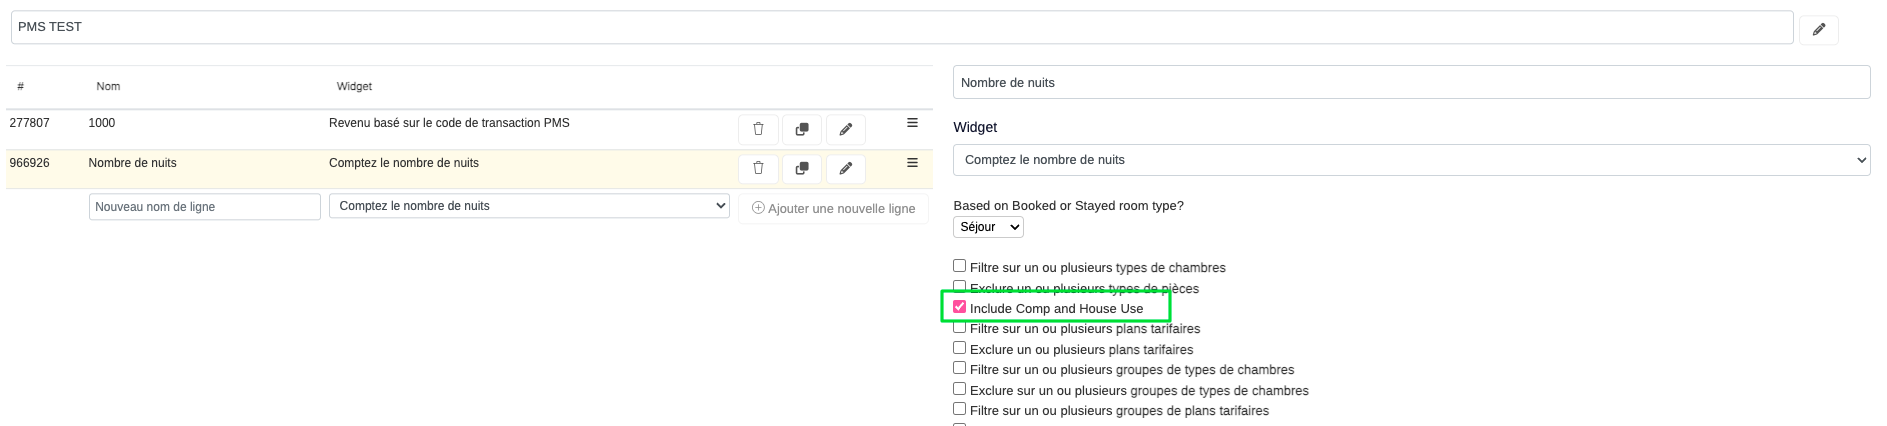The height and width of the screenshot is (426, 1887).
Task: Edit the Nombre de nuits row
Action: tap(846, 169)
